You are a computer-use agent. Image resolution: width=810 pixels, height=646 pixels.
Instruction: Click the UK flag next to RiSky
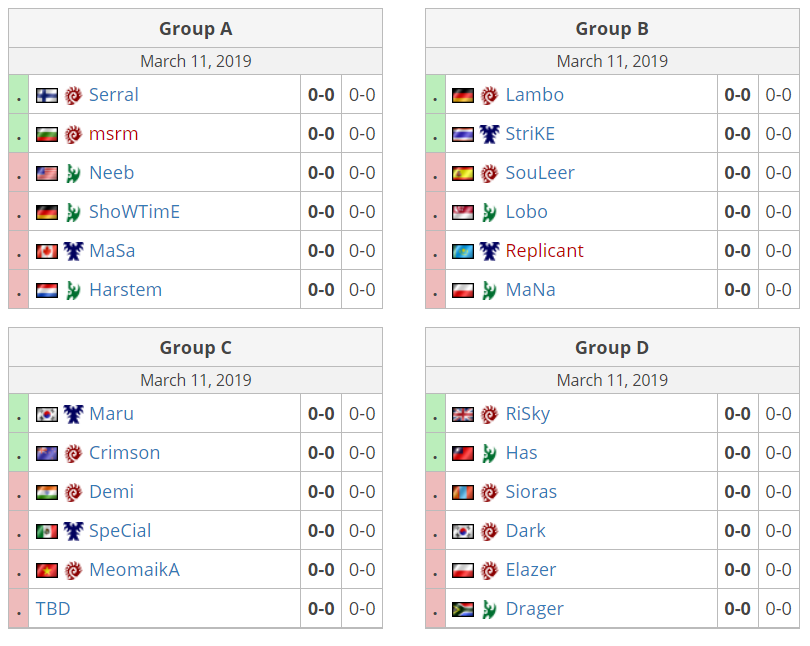[463, 414]
